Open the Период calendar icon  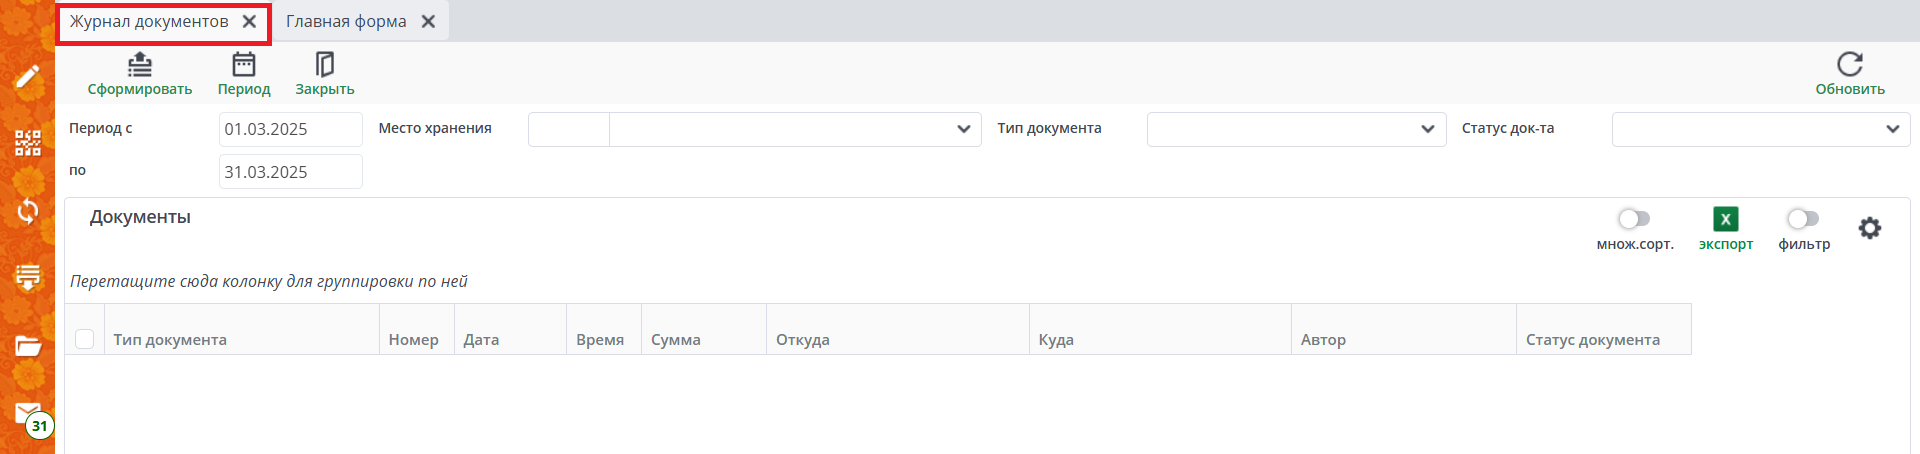pyautogui.click(x=244, y=65)
